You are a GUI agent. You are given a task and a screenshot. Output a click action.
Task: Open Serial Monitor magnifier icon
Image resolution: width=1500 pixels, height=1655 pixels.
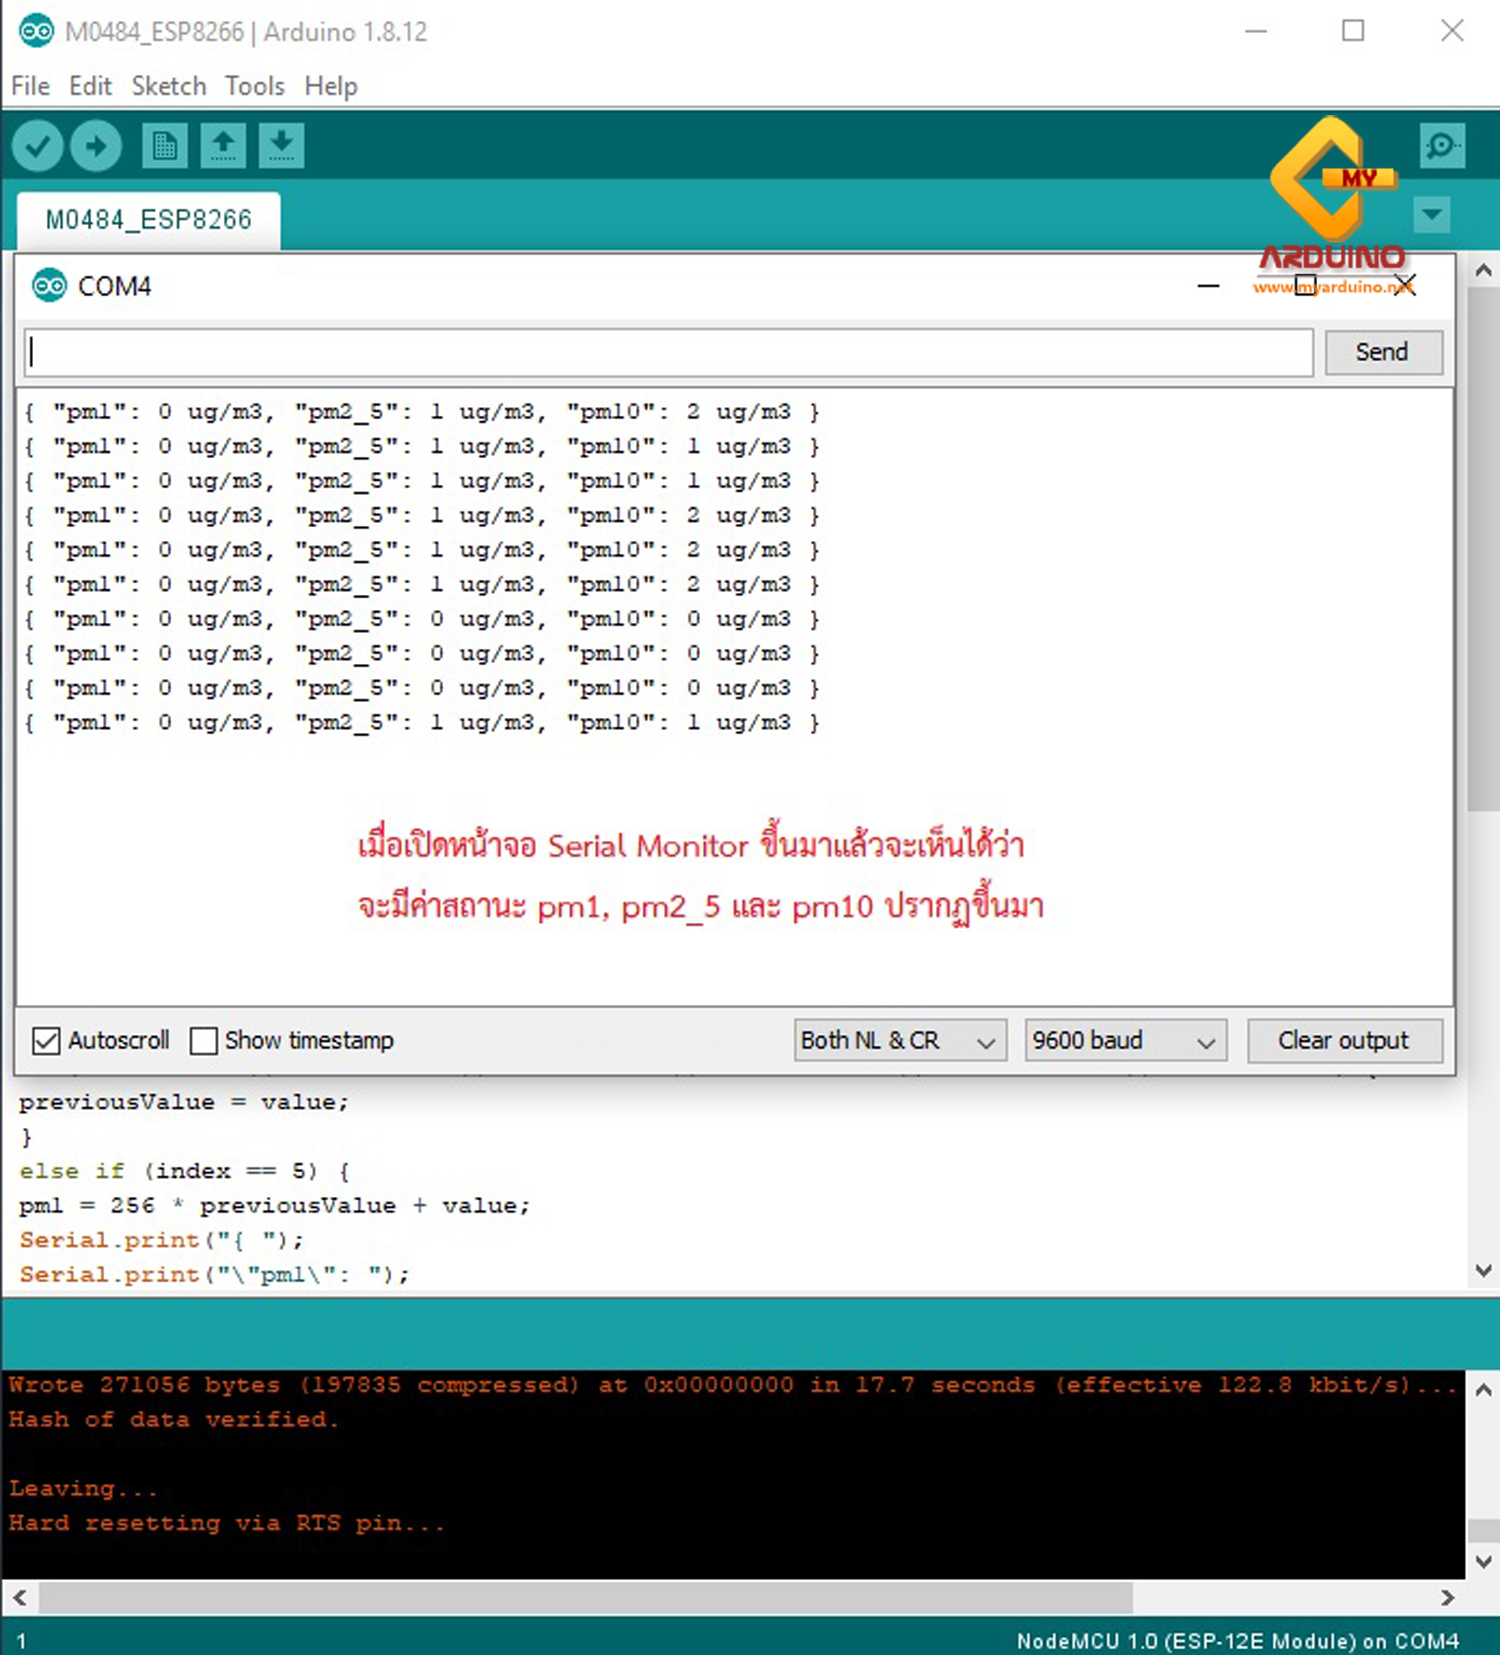1441,146
